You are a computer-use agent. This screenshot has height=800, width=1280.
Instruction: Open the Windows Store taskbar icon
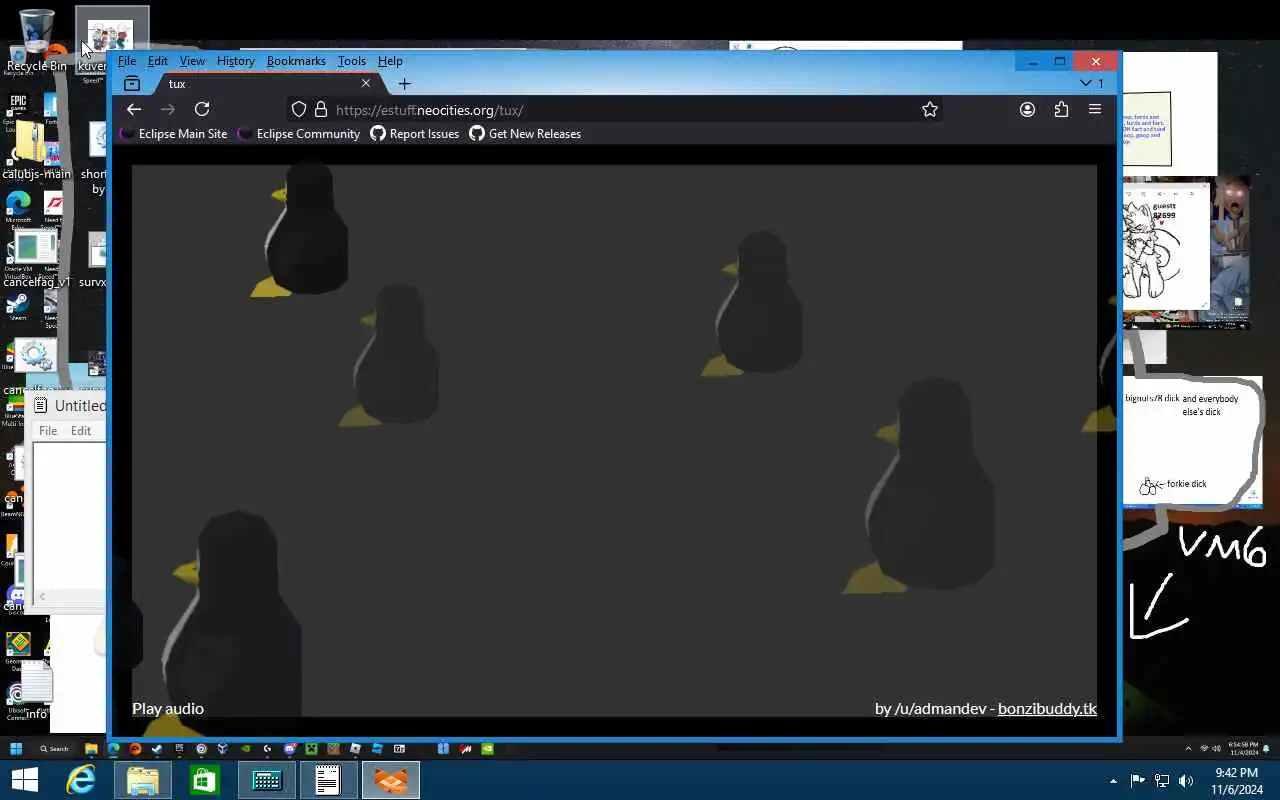click(x=205, y=780)
